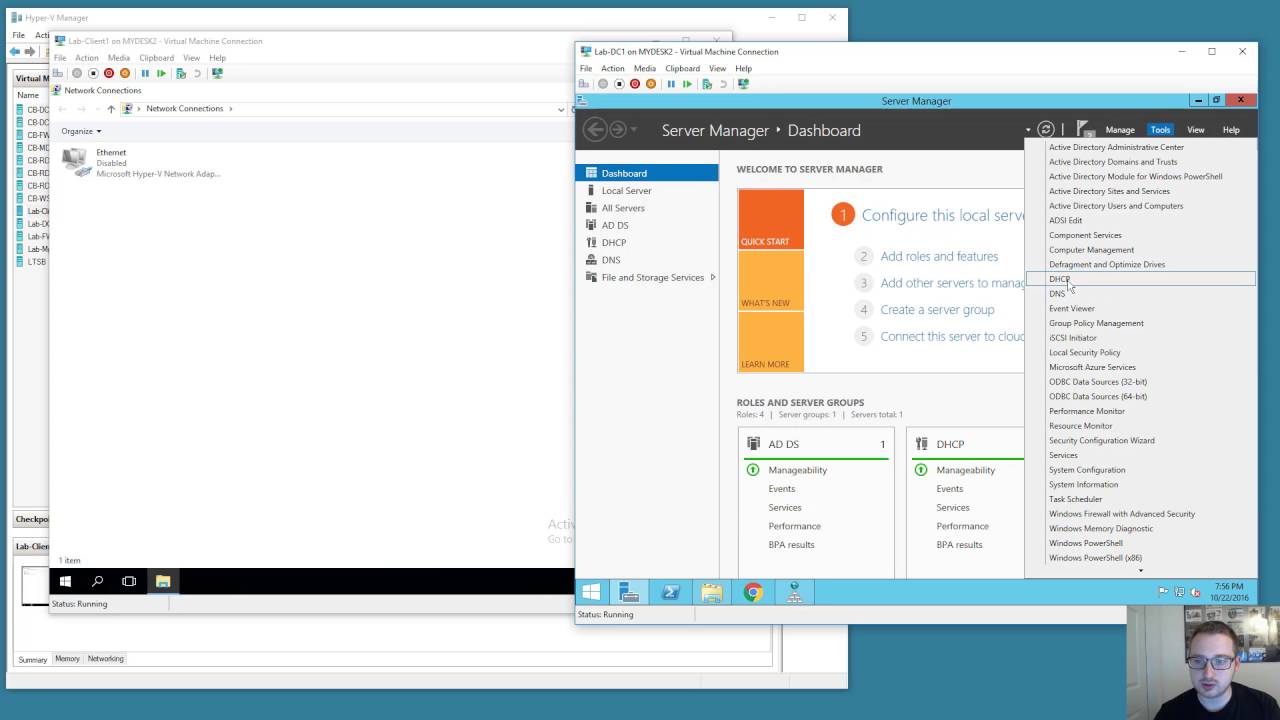Click the Search icon on the Lab-Client1 taskbar

pyautogui.click(x=97, y=581)
